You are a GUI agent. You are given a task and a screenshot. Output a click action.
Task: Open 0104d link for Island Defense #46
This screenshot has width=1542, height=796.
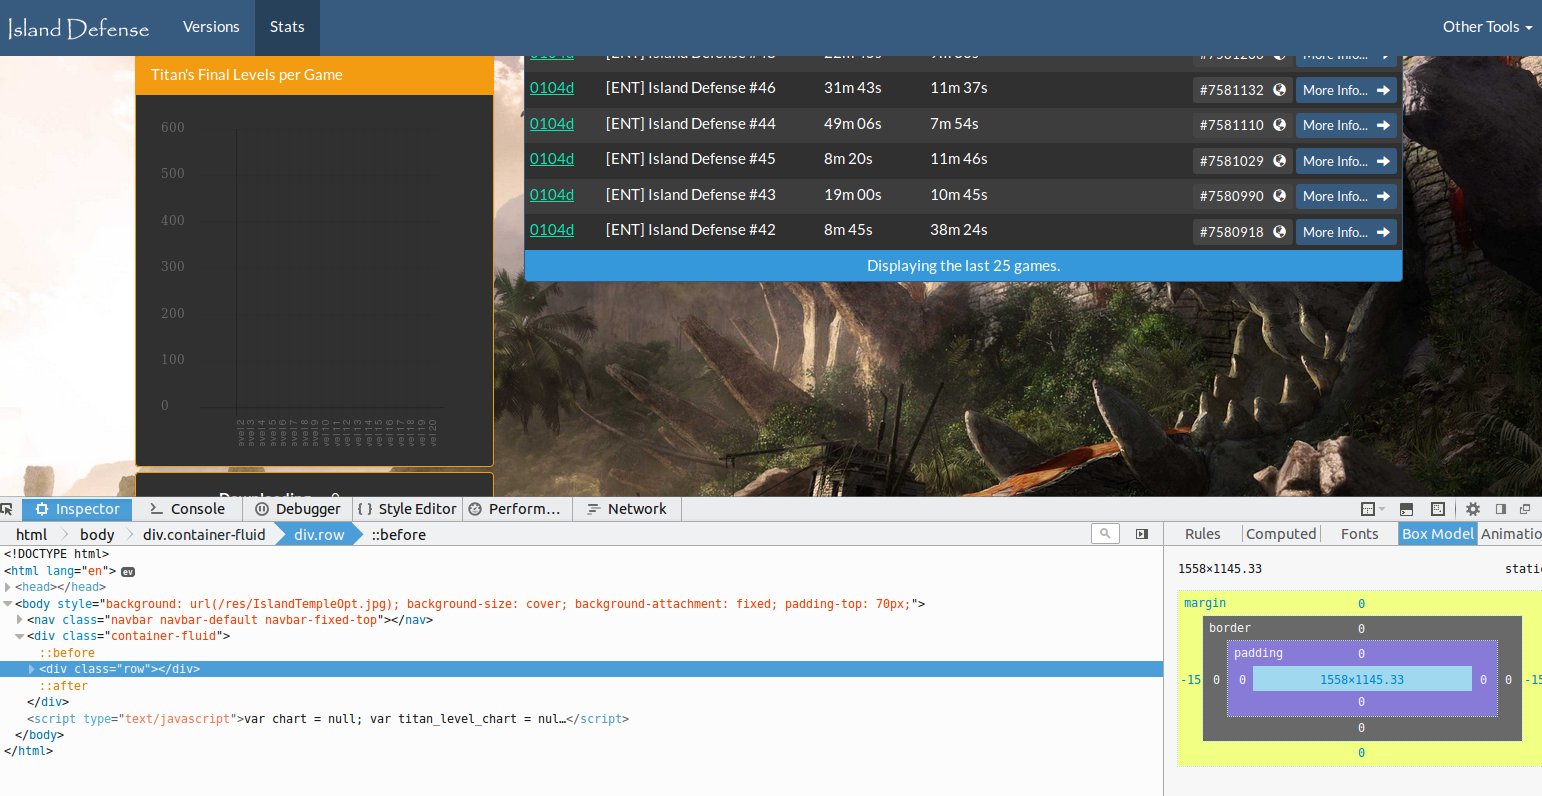pyautogui.click(x=552, y=88)
